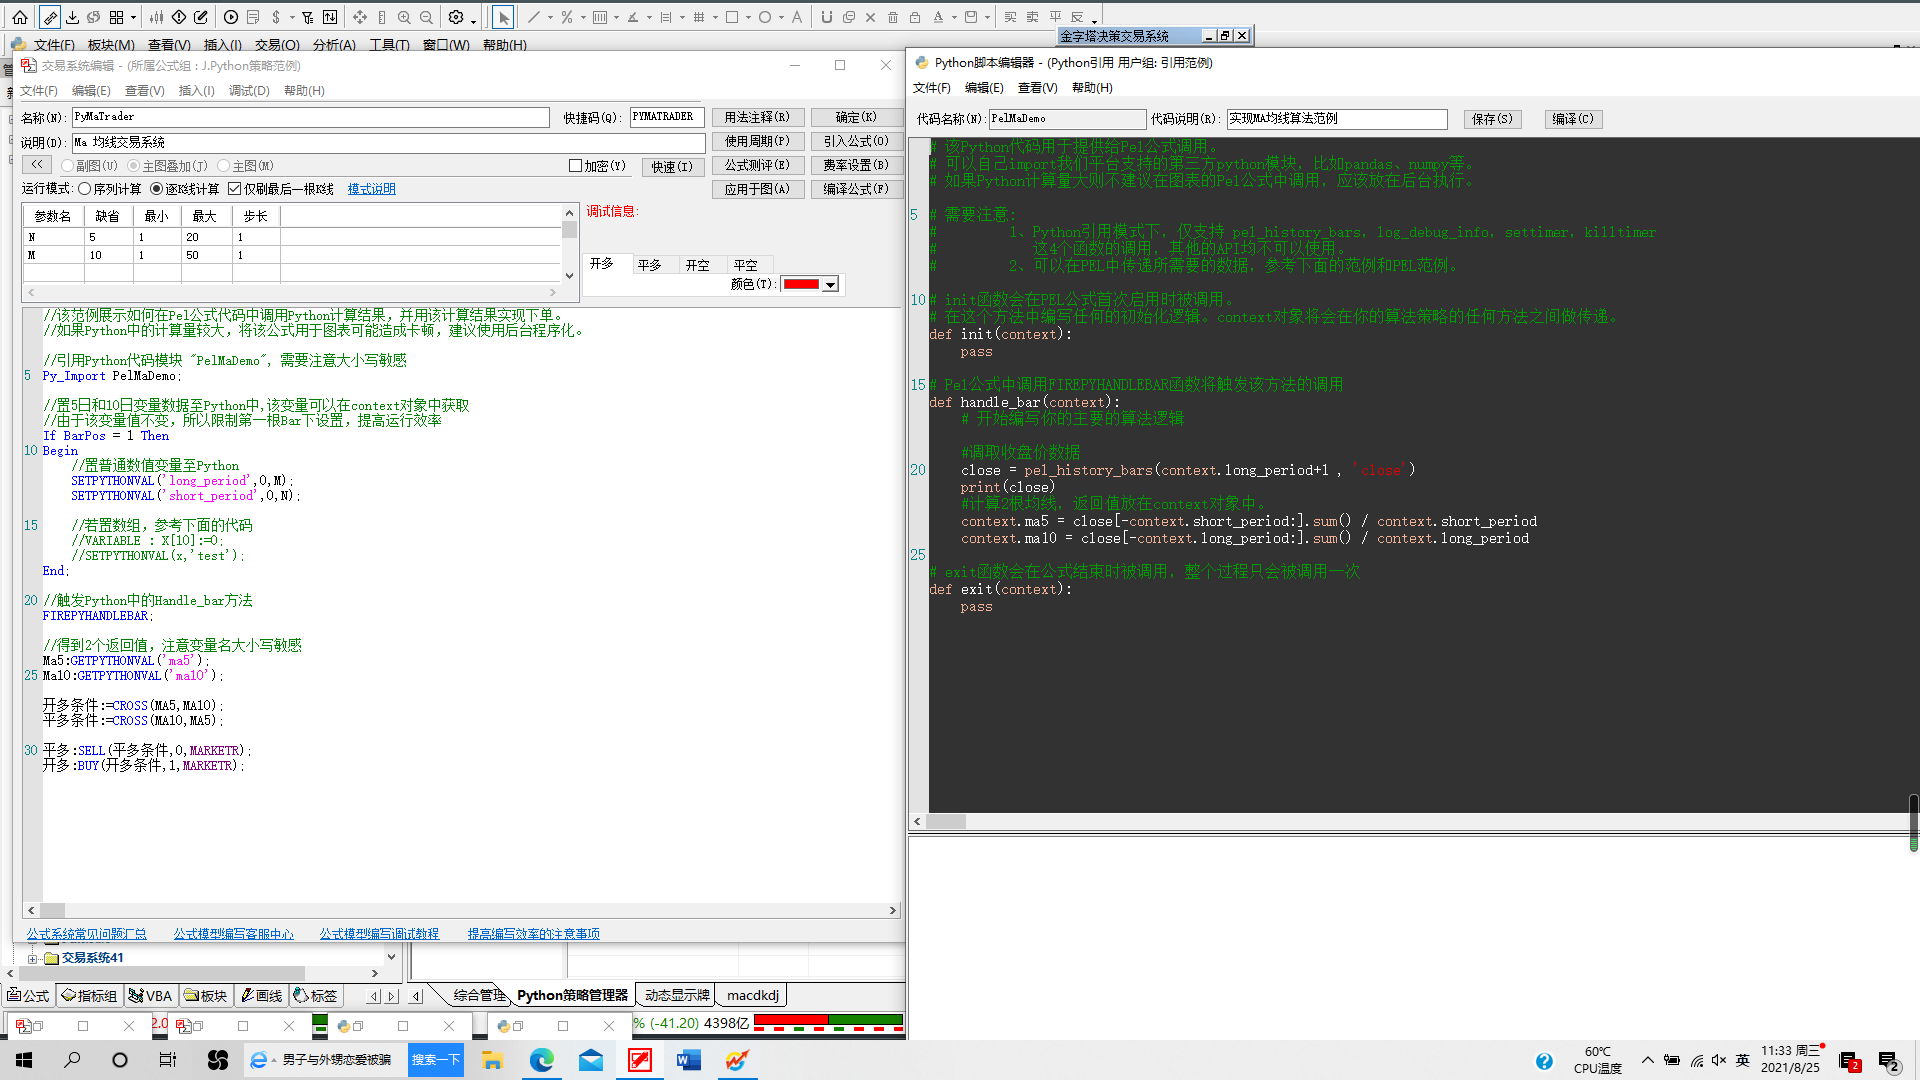Select the line drawing tool
Screen dimensions: 1920x1080
(x=534, y=17)
